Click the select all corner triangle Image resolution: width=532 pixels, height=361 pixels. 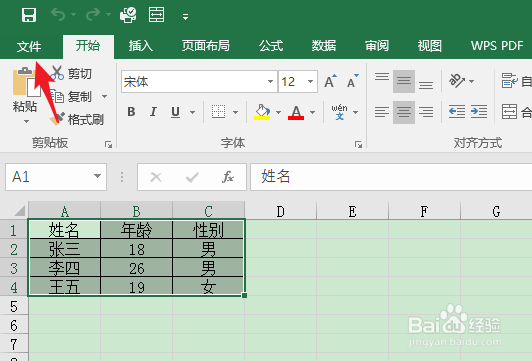click(20, 211)
